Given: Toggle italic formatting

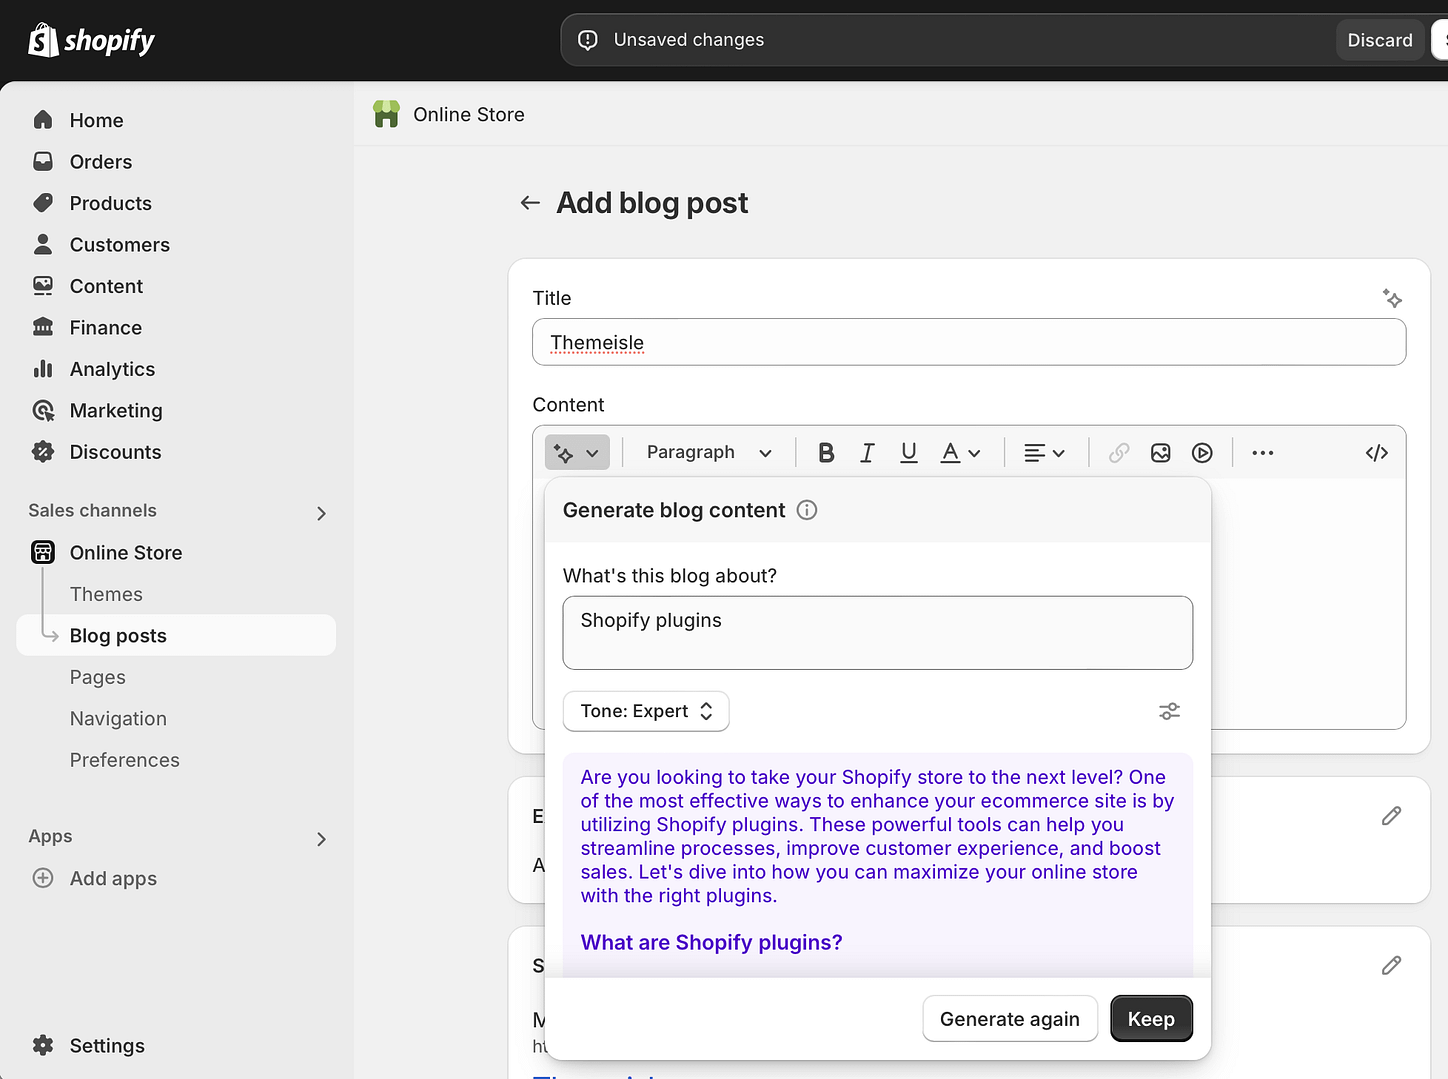Looking at the screenshot, I should tap(867, 453).
